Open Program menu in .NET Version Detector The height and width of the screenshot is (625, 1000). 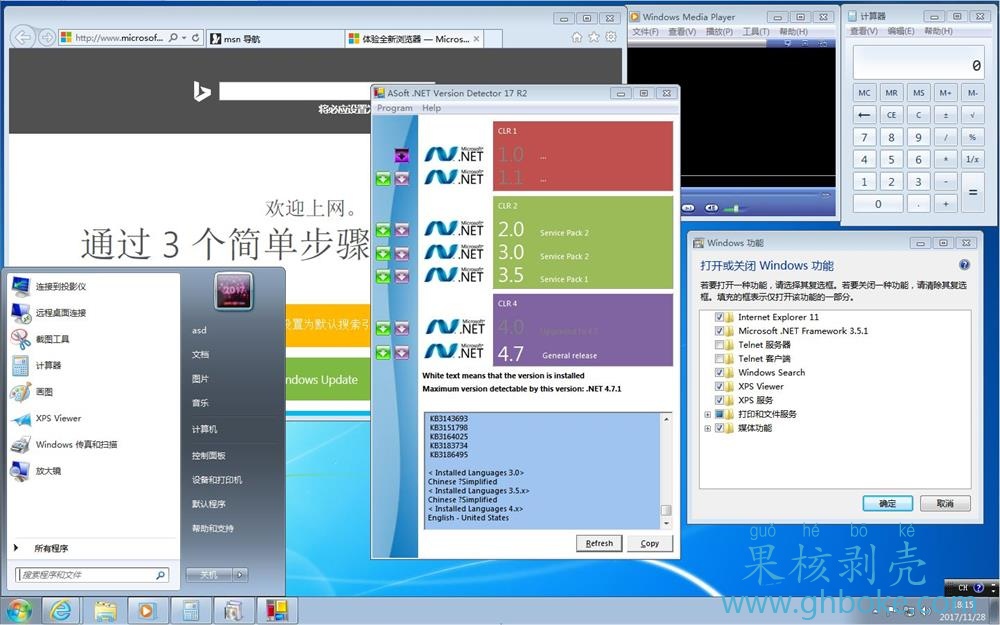click(x=394, y=108)
